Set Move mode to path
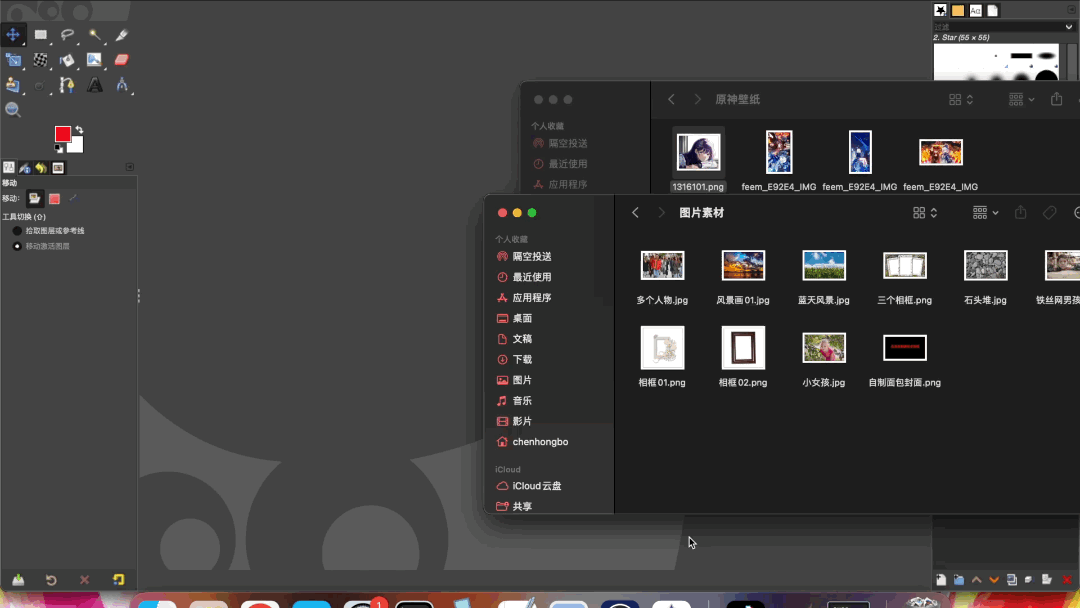Viewport: 1080px width, 608px height. (x=73, y=198)
